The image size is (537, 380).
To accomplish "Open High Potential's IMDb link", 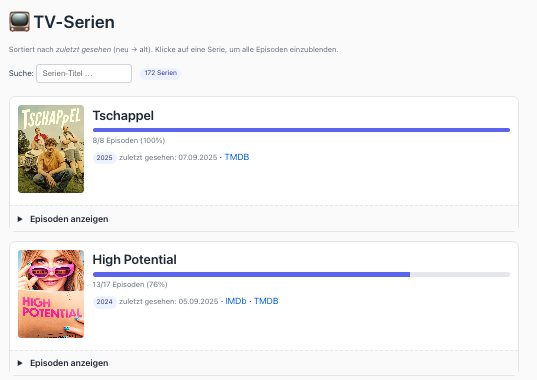I will coord(236,301).
